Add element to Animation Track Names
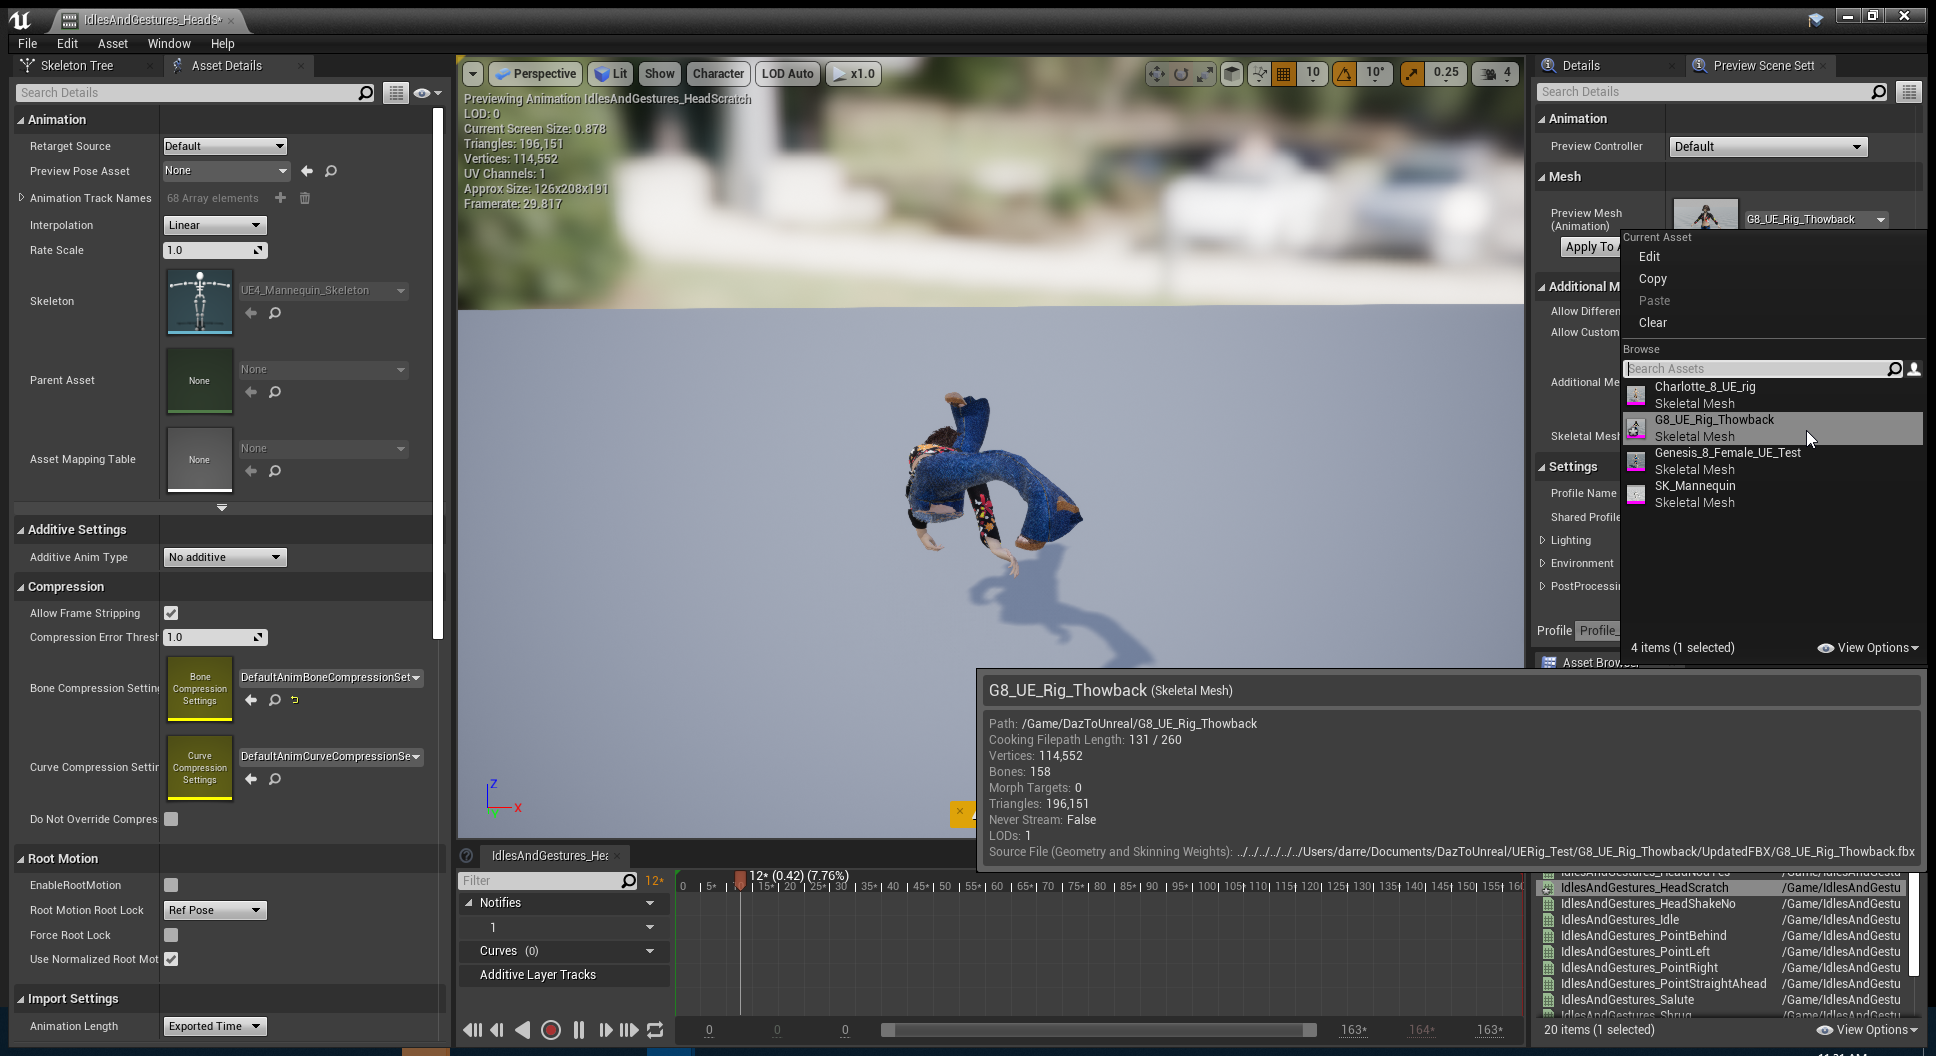 tap(280, 198)
